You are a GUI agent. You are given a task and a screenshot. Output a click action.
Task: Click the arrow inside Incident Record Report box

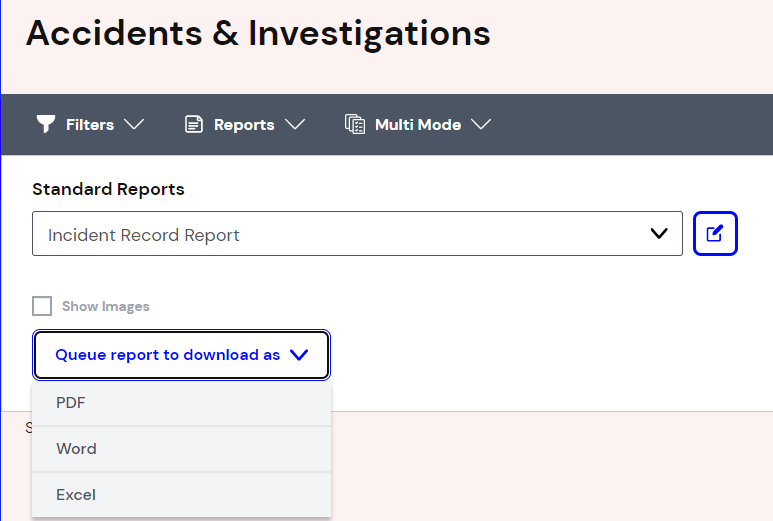point(659,234)
